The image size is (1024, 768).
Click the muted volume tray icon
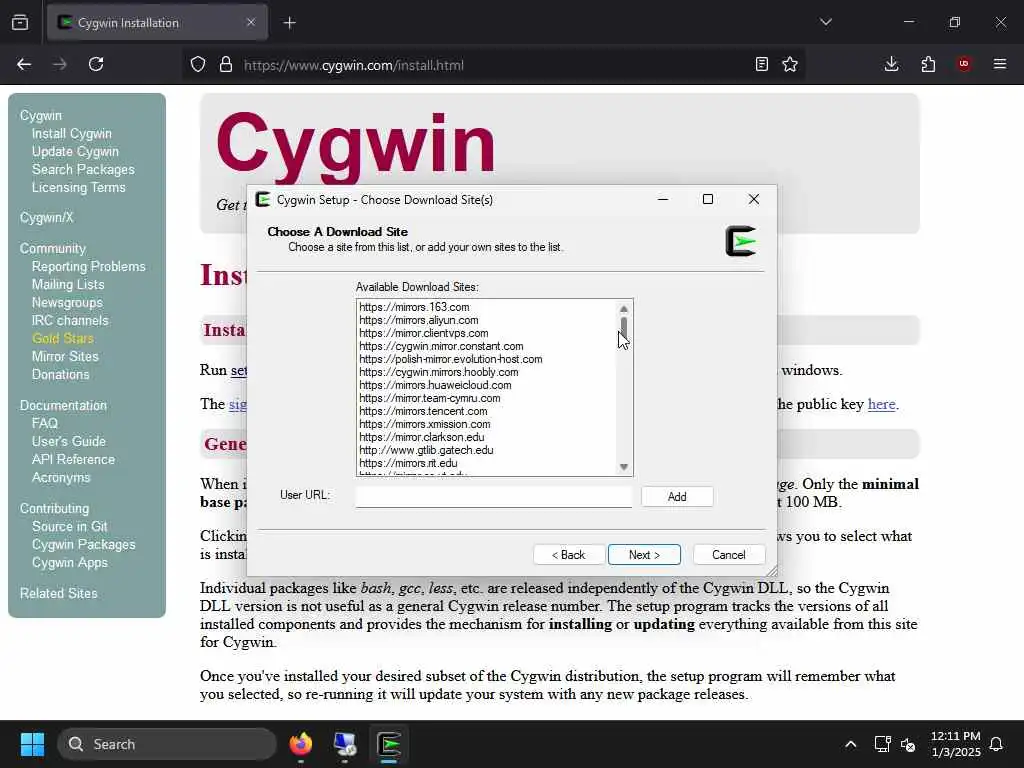(x=908, y=744)
